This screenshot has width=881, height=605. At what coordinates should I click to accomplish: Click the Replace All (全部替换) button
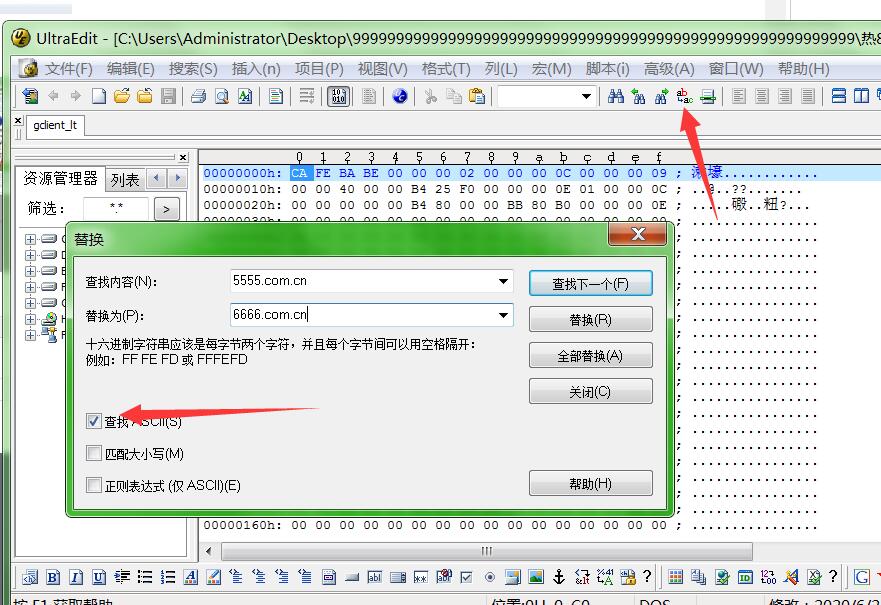[x=590, y=356]
